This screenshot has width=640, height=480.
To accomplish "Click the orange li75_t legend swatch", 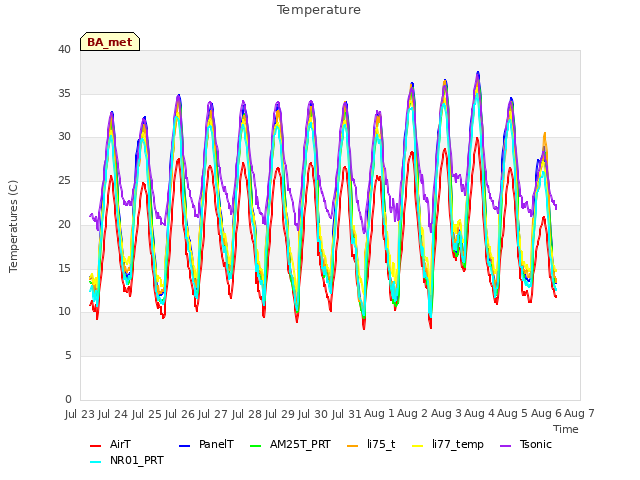I will tap(353, 446).
